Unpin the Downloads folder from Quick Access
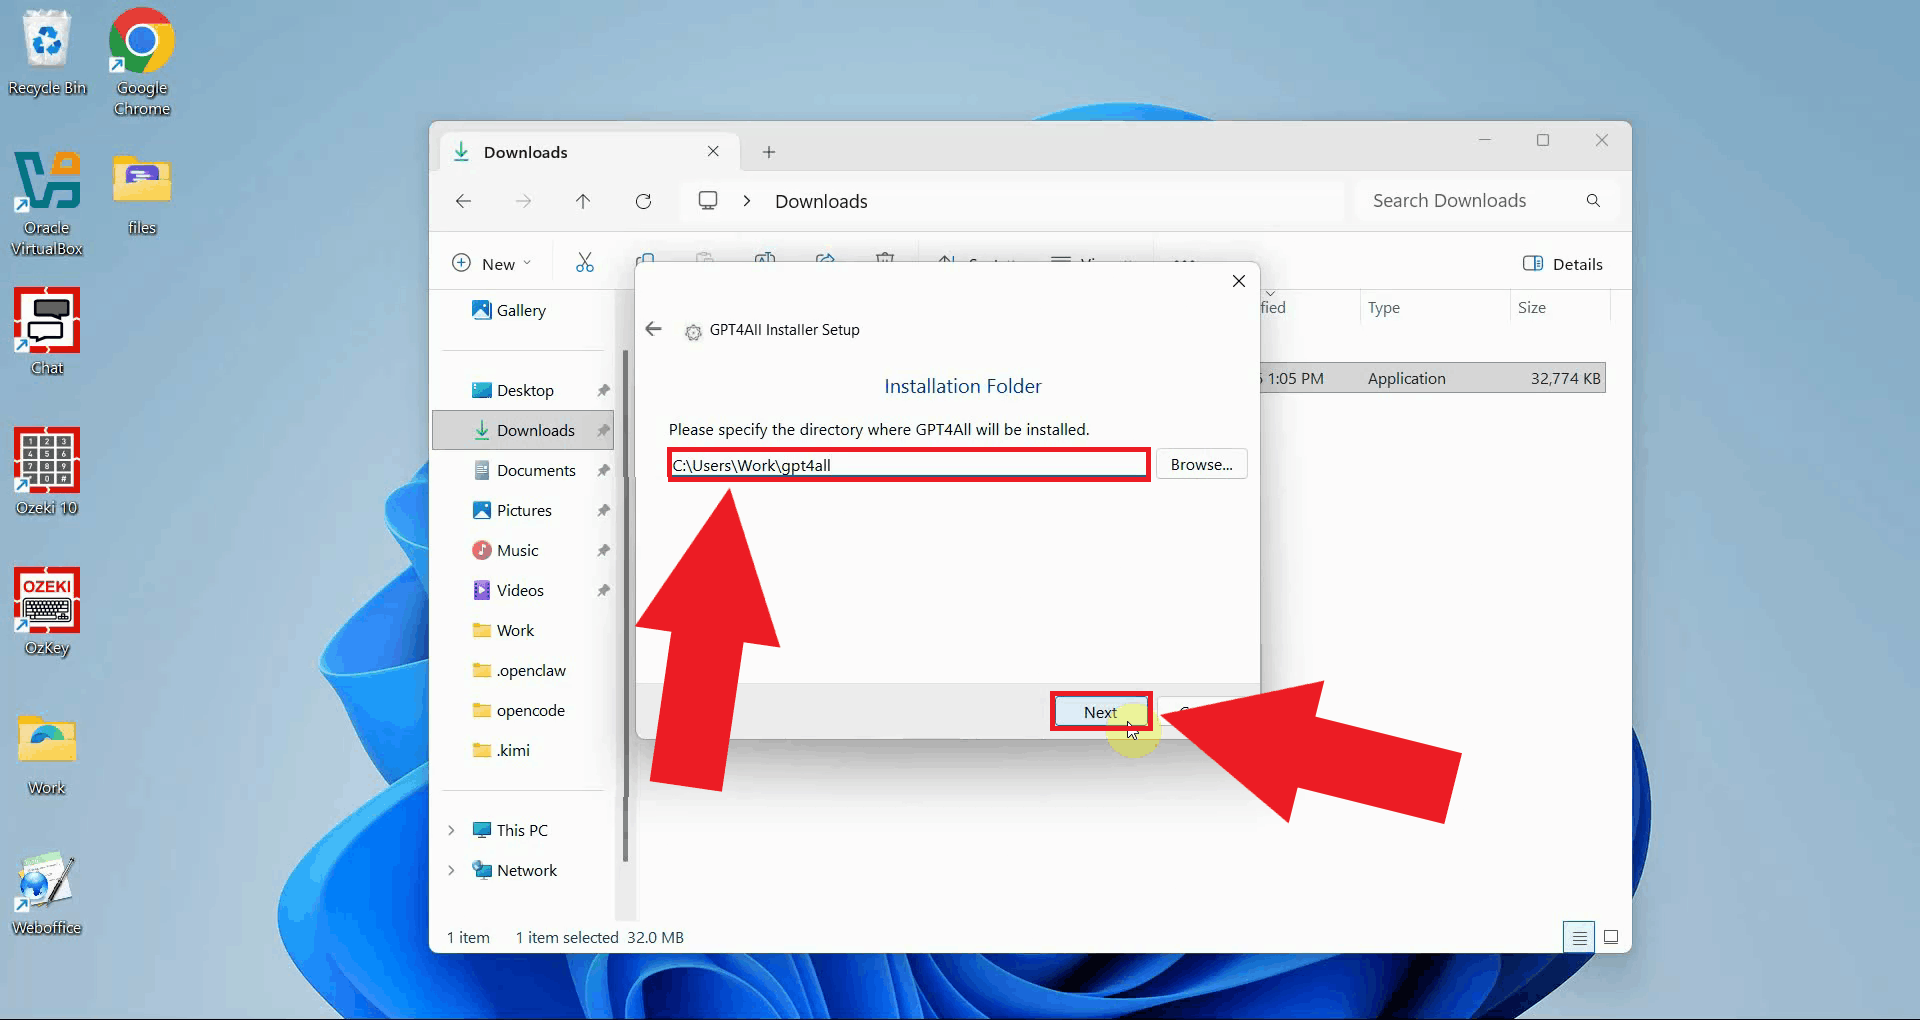 pyautogui.click(x=604, y=429)
